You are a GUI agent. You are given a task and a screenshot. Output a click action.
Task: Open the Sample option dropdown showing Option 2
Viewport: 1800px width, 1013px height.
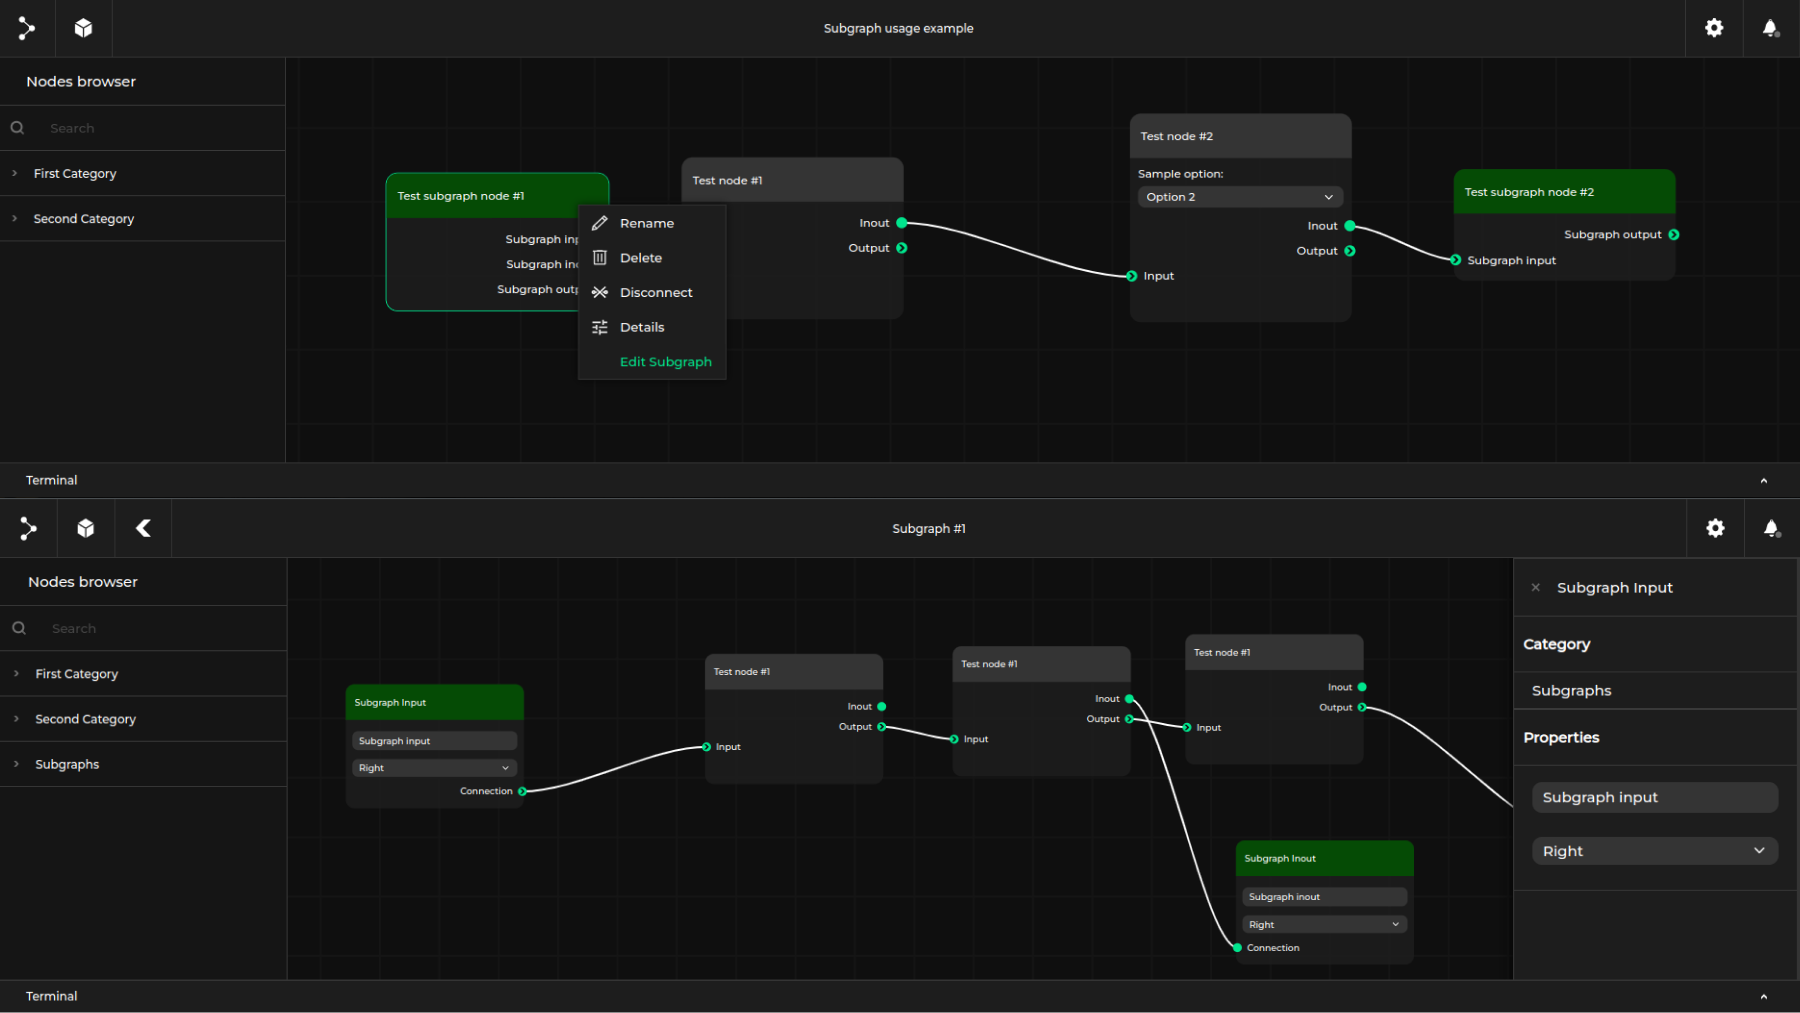point(1239,197)
